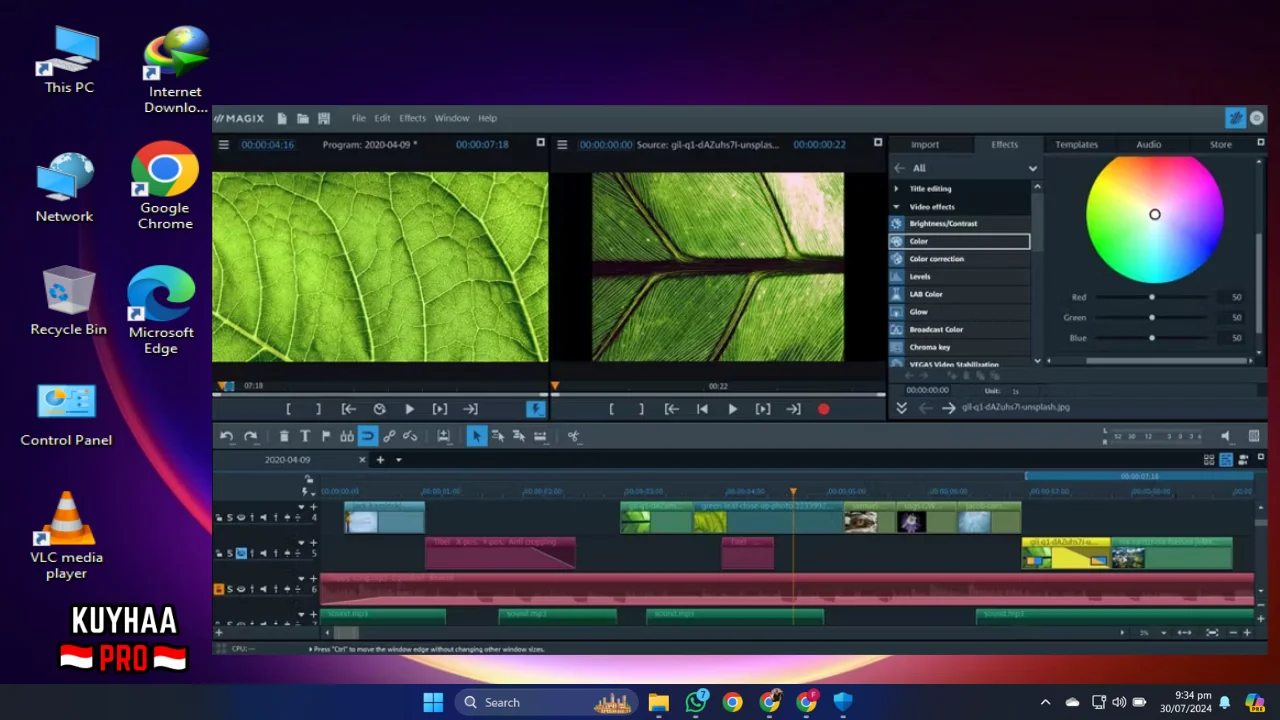Switch to the Templates tab
This screenshot has width=1280, height=720.
pyautogui.click(x=1076, y=144)
